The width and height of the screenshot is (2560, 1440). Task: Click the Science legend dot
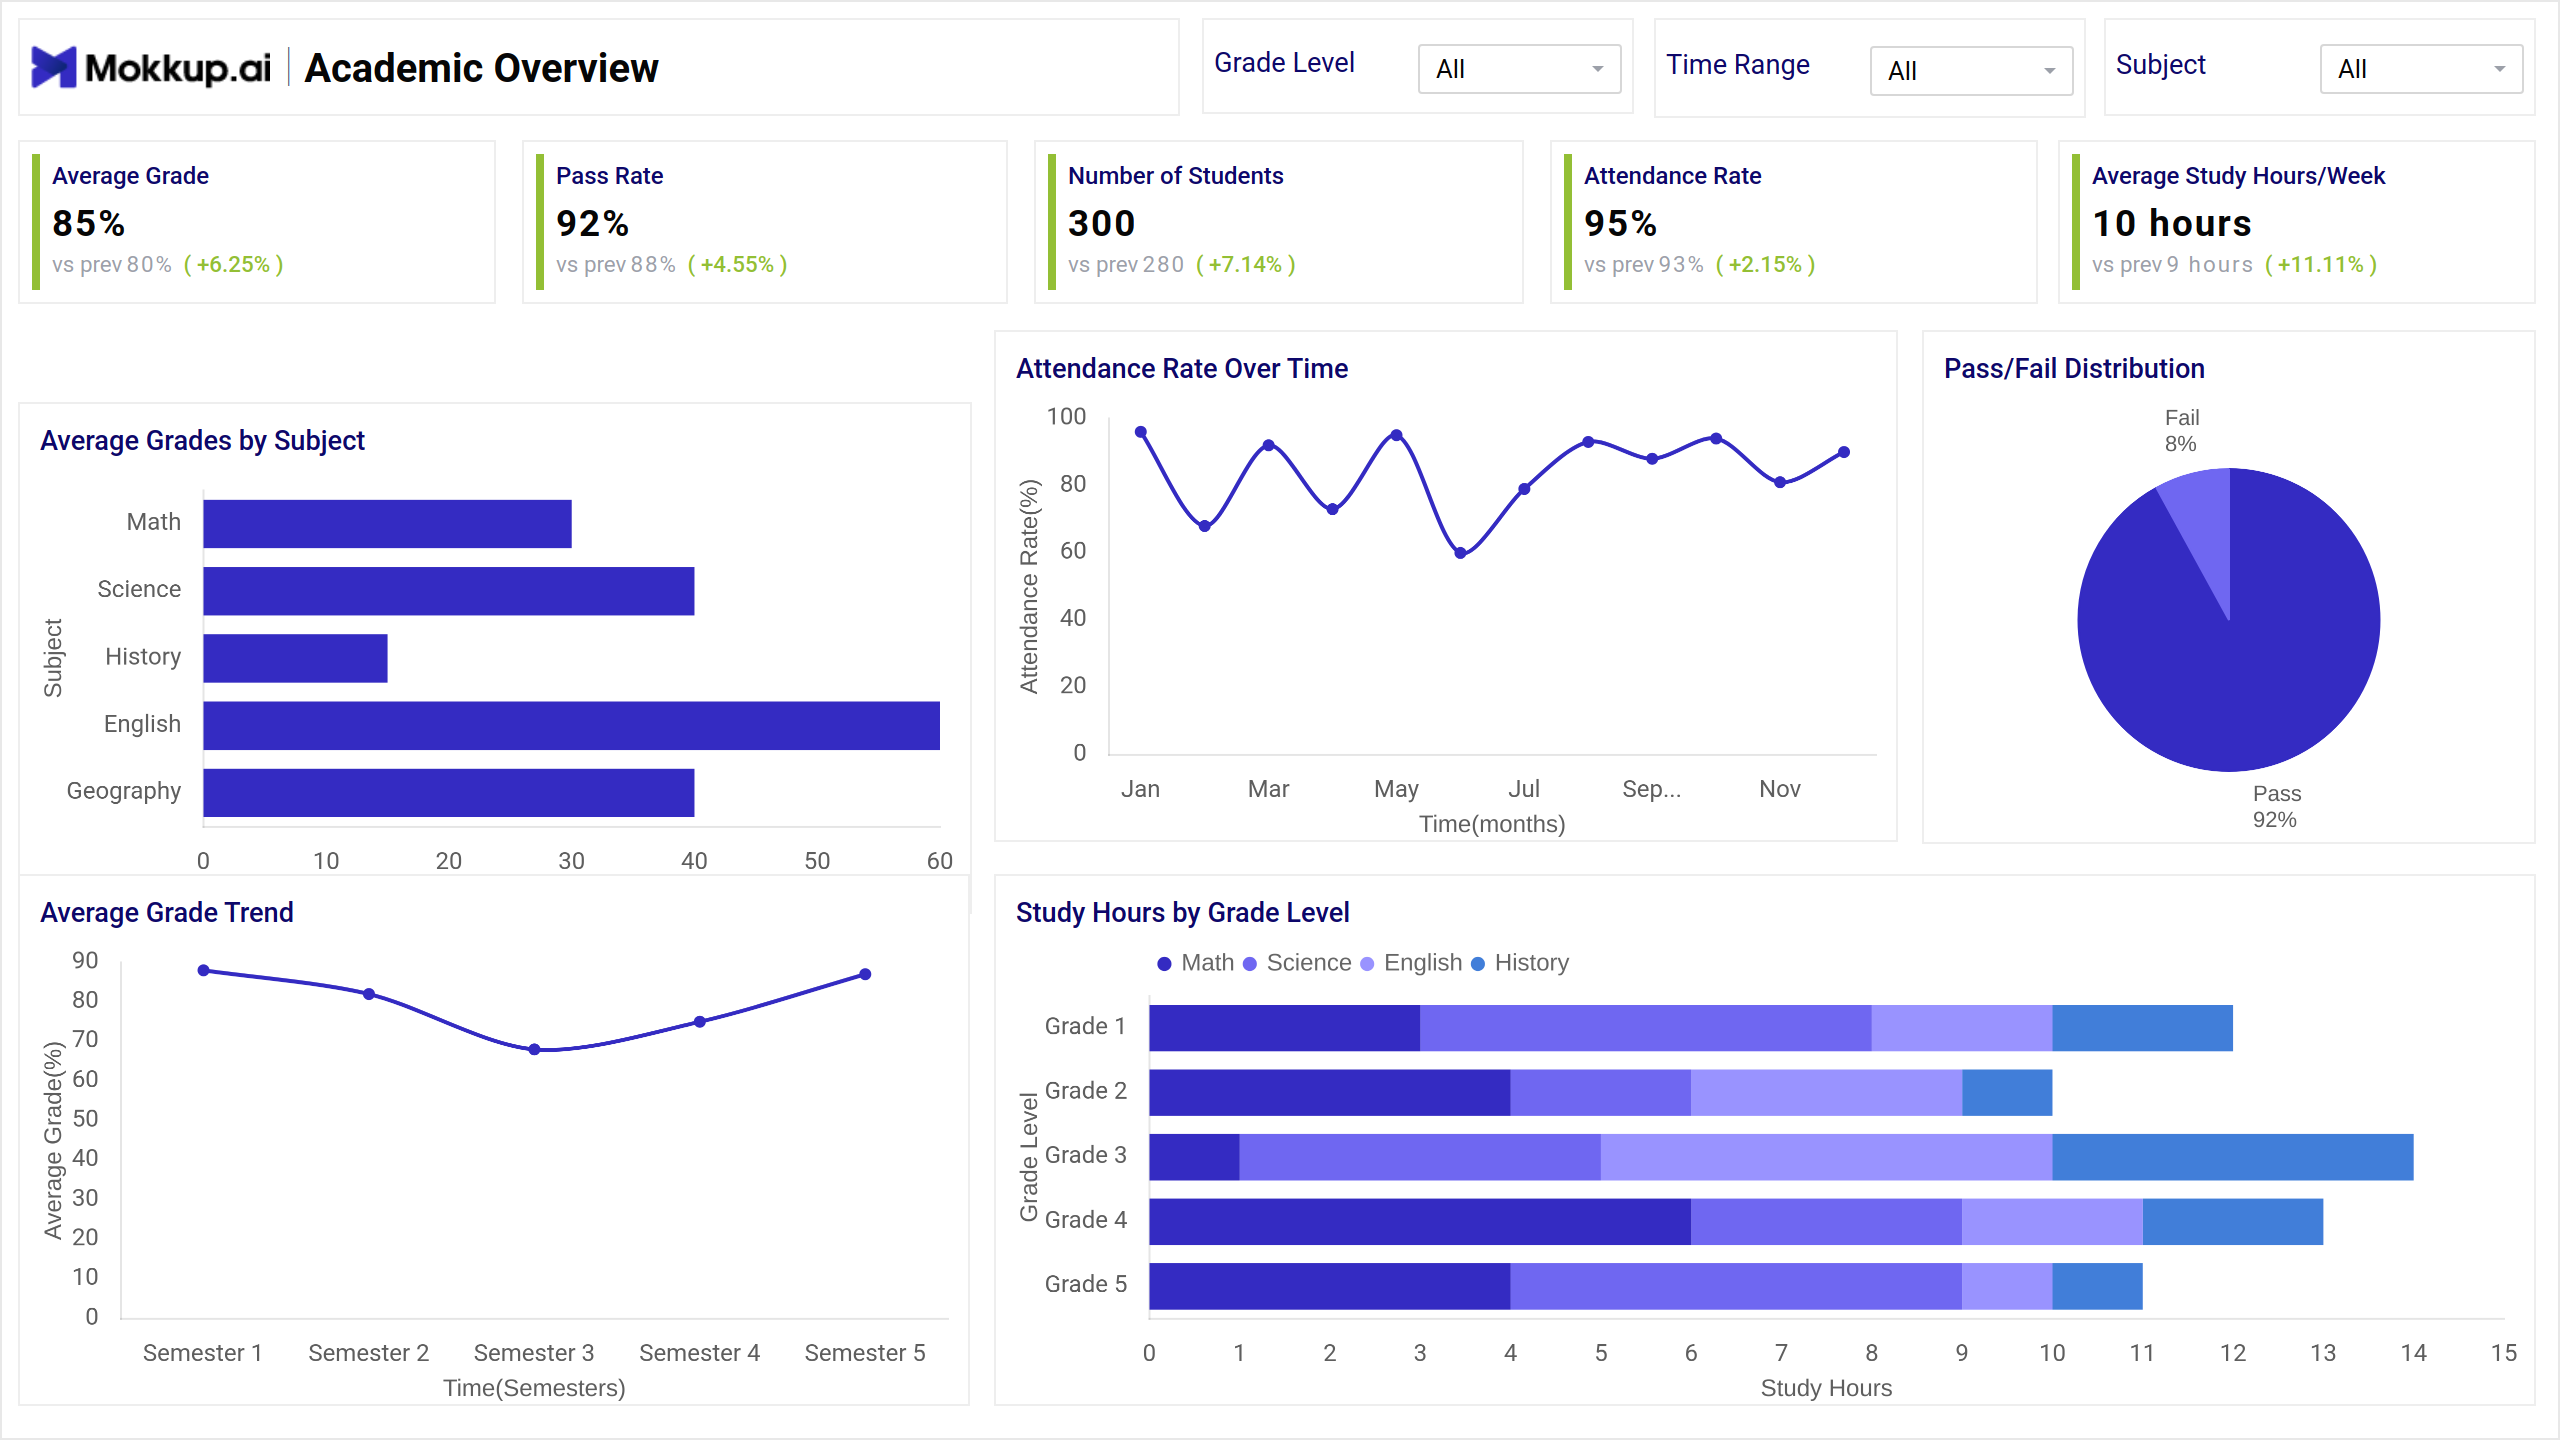[x=1249, y=964]
